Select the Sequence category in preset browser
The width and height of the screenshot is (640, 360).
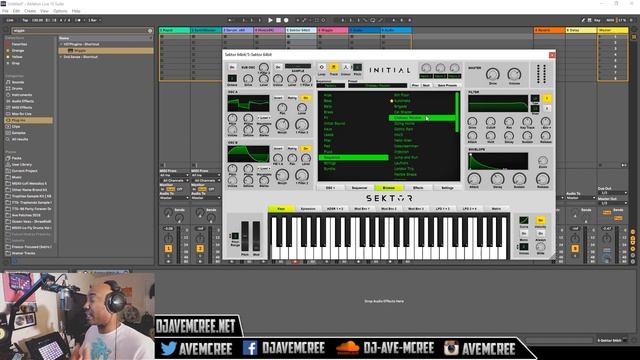tap(353, 158)
